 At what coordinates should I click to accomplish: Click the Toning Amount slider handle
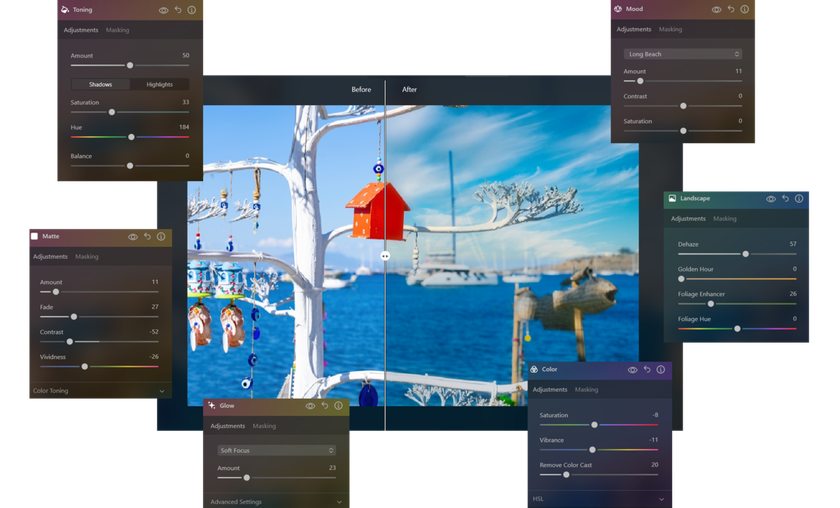[130, 65]
